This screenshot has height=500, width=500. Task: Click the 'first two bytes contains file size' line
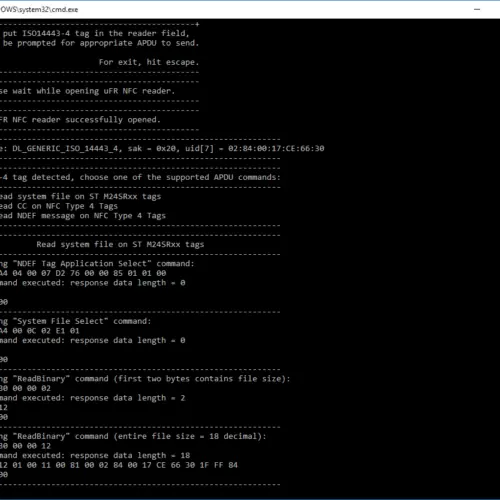tap(145, 379)
